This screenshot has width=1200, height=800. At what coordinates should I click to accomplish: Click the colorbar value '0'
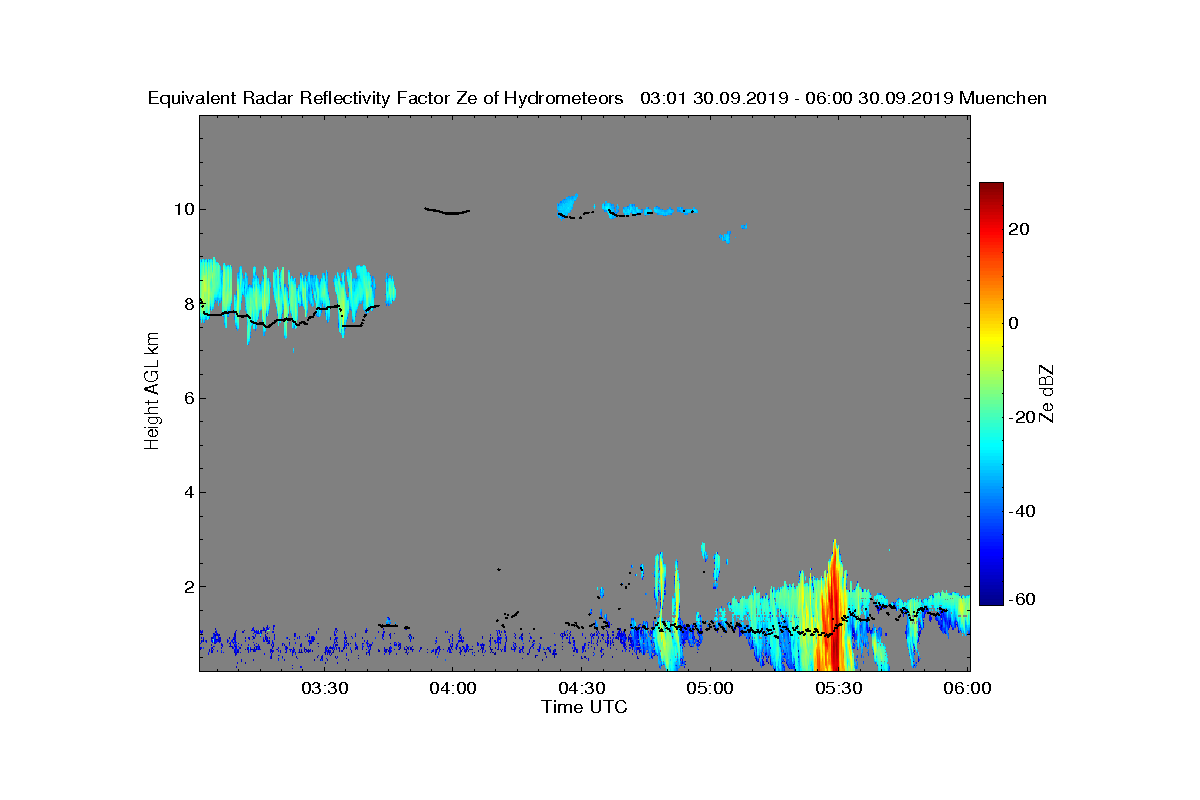(1014, 323)
